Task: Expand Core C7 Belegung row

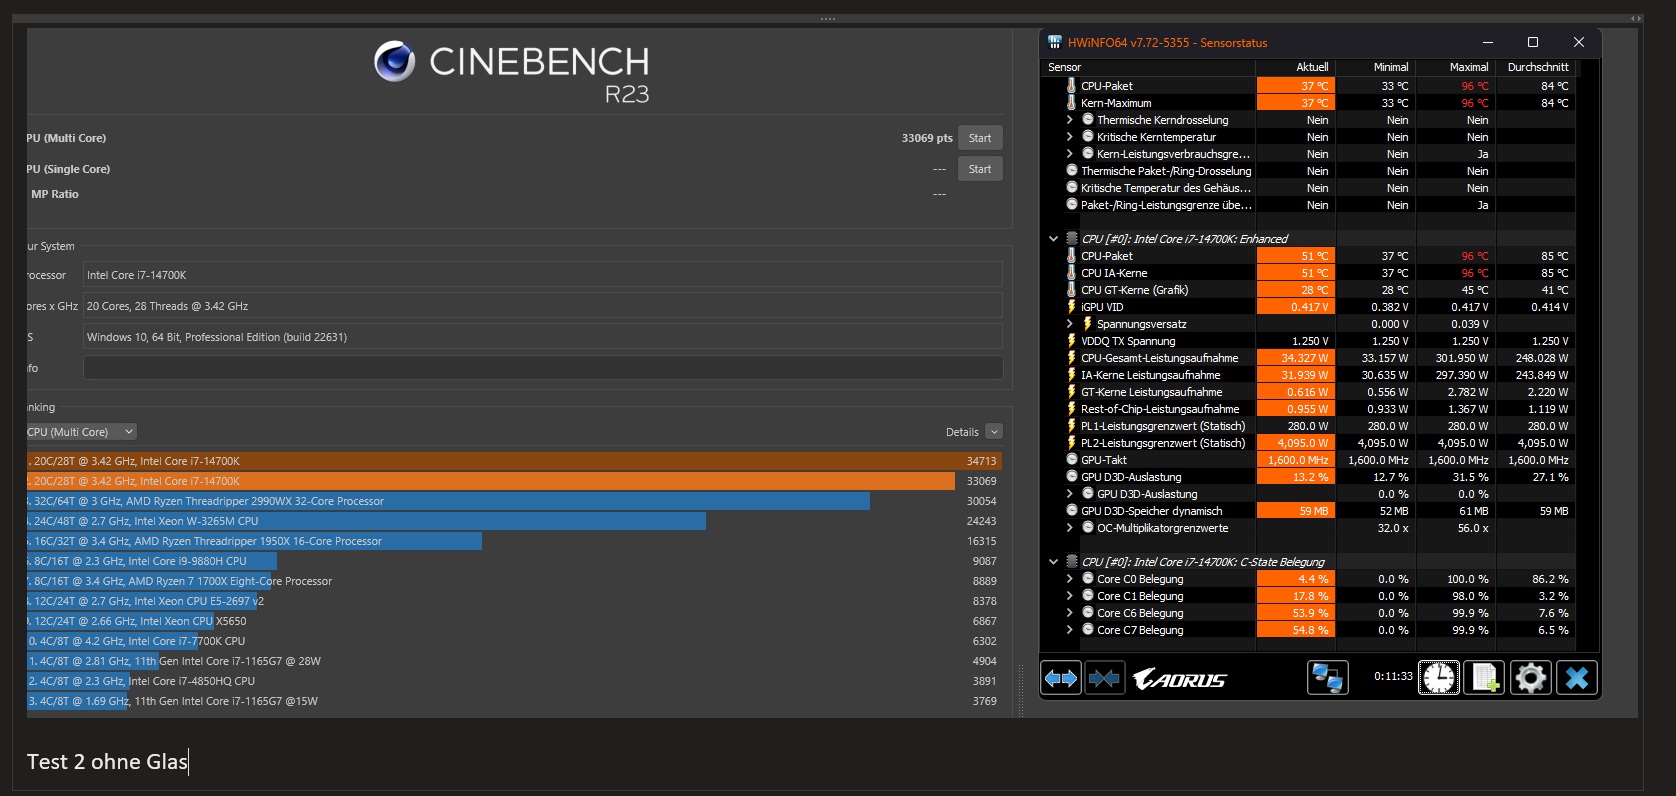Action: point(1070,630)
